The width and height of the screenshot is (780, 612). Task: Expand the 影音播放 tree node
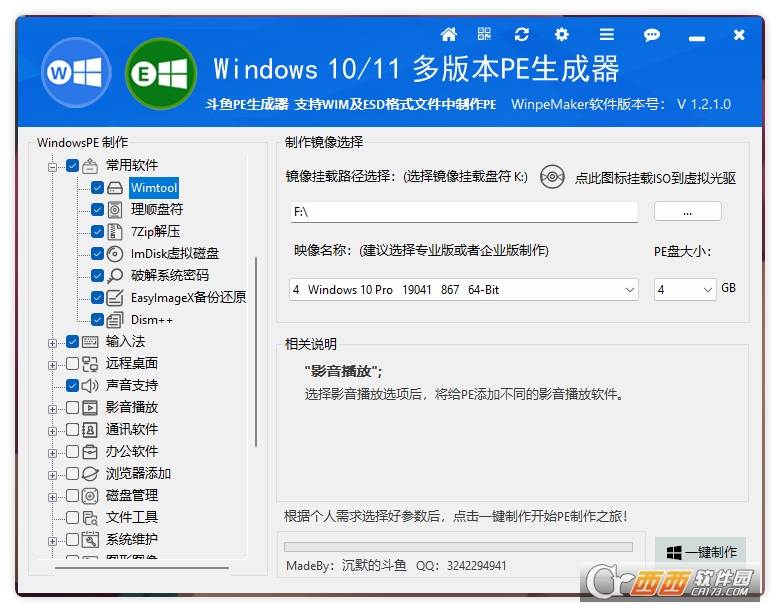click(52, 409)
